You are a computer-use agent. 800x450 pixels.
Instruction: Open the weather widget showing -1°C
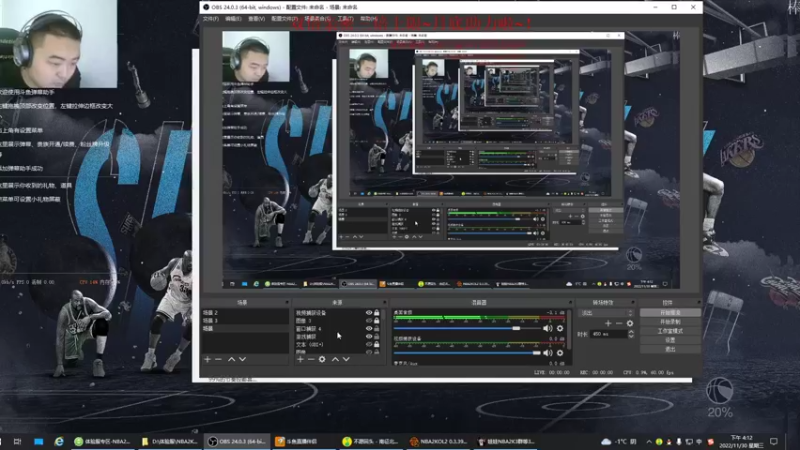(x=618, y=441)
